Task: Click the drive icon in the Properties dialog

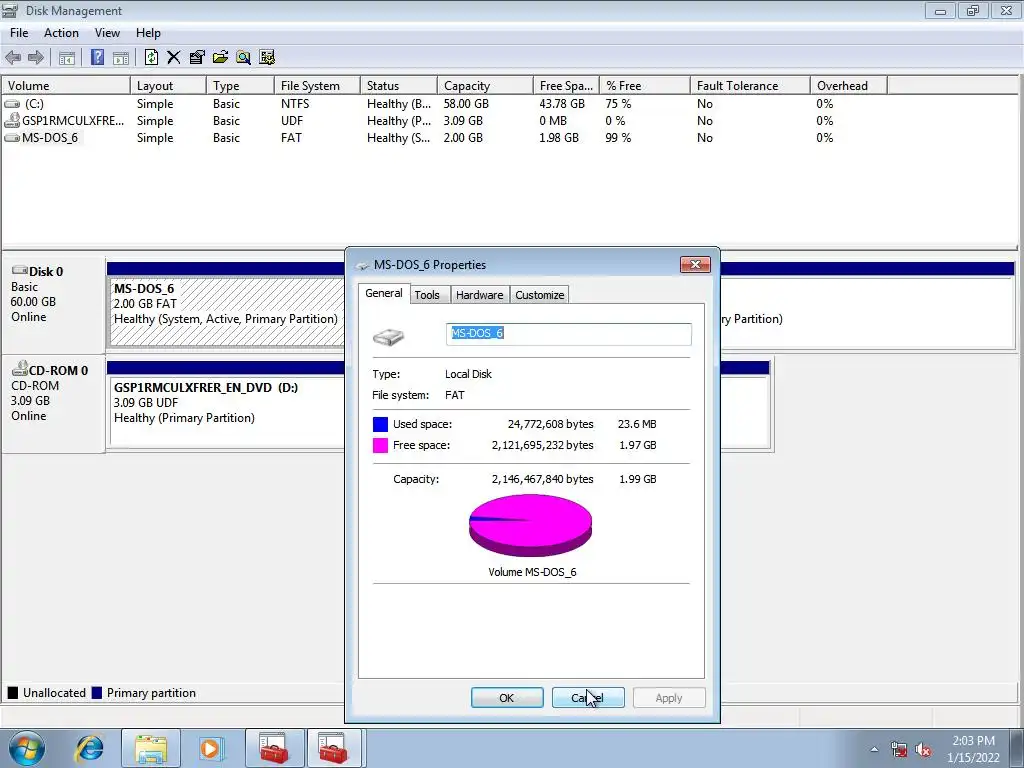Action: [389, 336]
